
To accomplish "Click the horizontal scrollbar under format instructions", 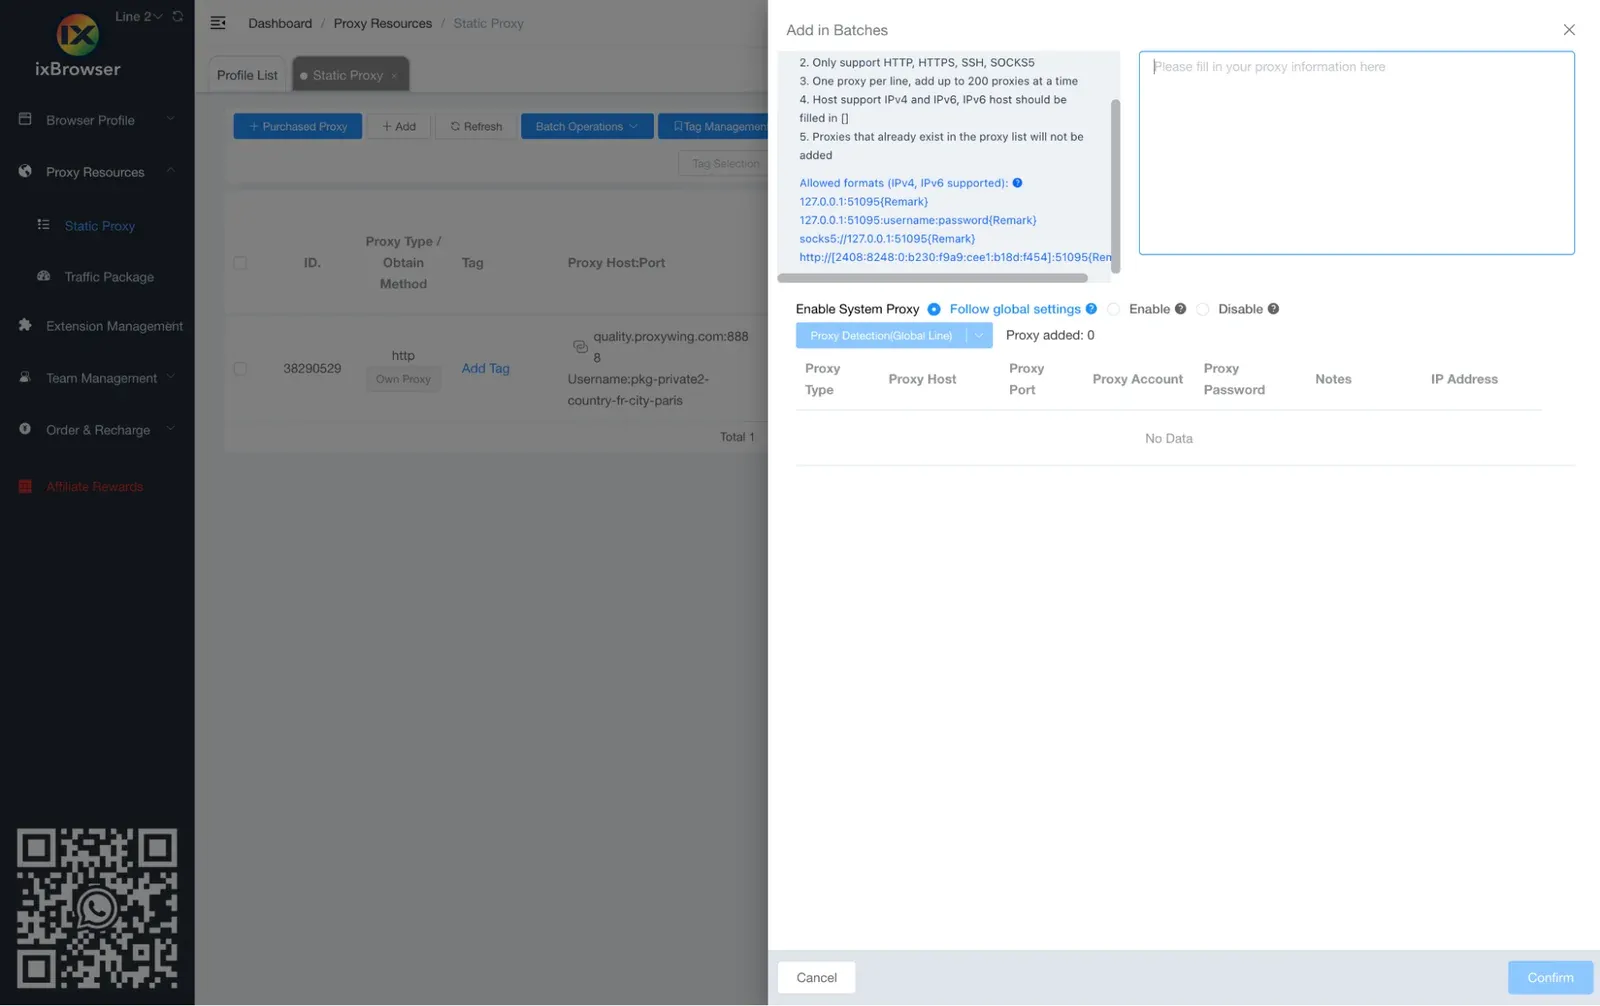I will [932, 278].
